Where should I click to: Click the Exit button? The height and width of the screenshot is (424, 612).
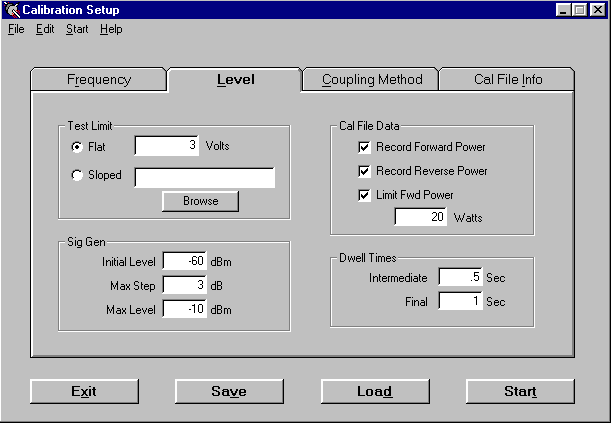(84, 391)
